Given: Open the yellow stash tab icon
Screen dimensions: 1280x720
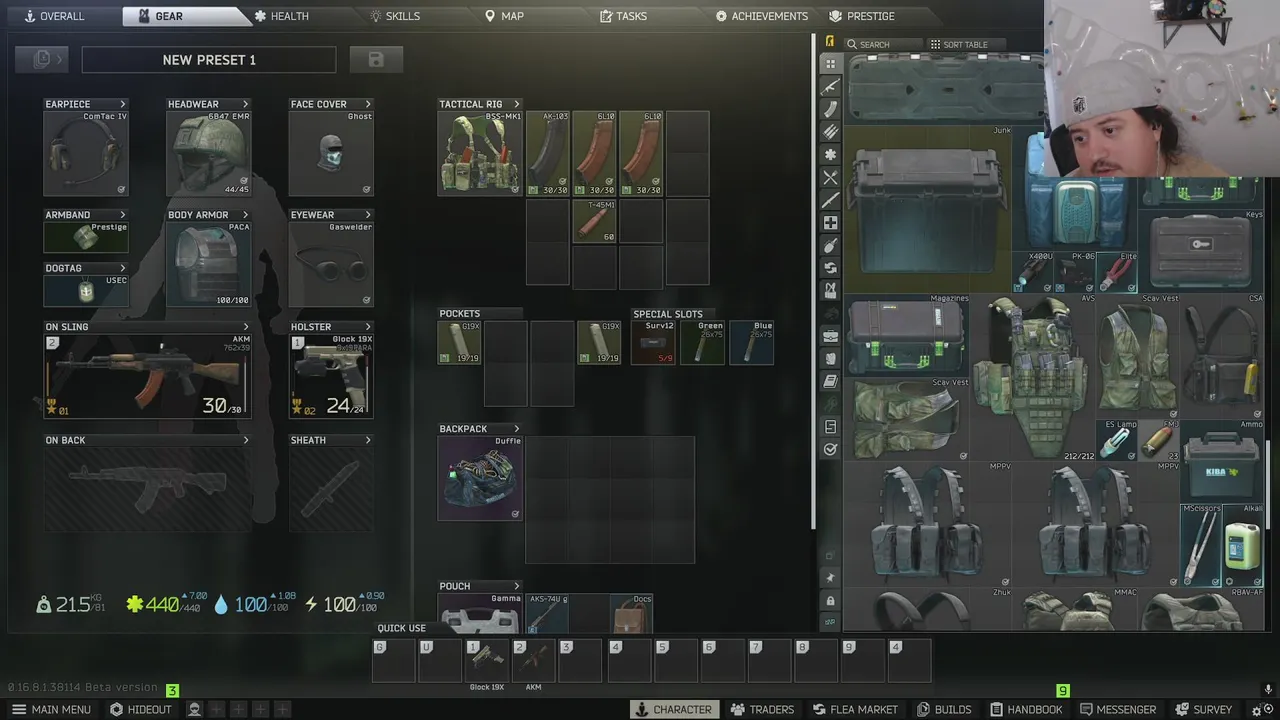Looking at the screenshot, I should [830, 42].
